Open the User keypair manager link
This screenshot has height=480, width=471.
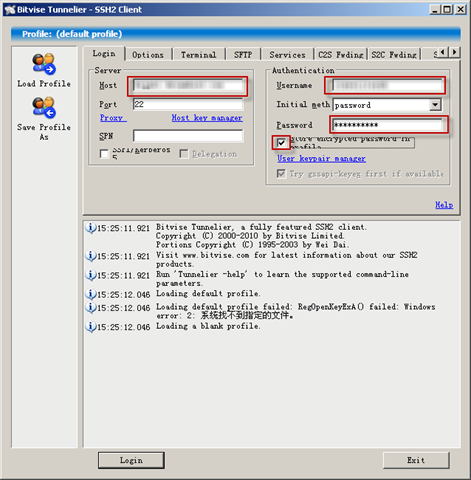tap(321, 159)
